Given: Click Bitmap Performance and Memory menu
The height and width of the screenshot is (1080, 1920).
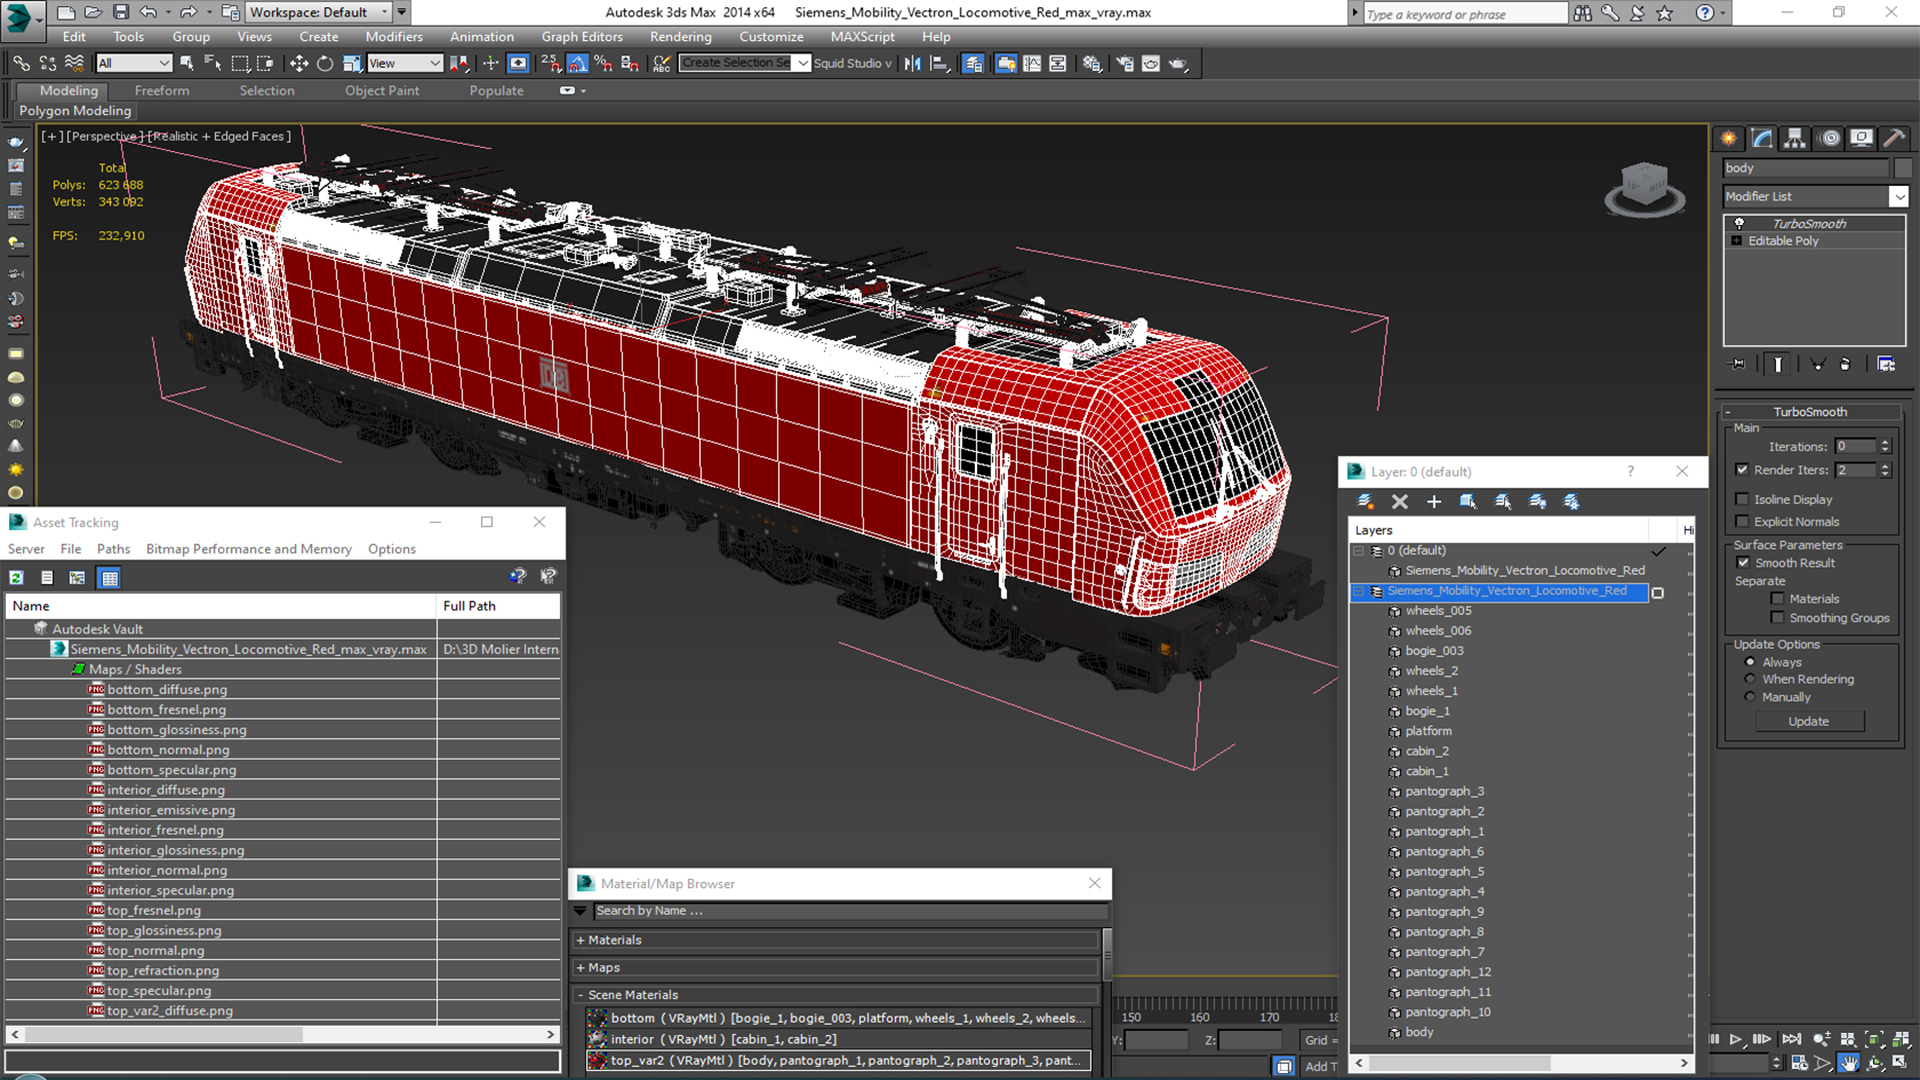Looking at the screenshot, I should (x=248, y=549).
